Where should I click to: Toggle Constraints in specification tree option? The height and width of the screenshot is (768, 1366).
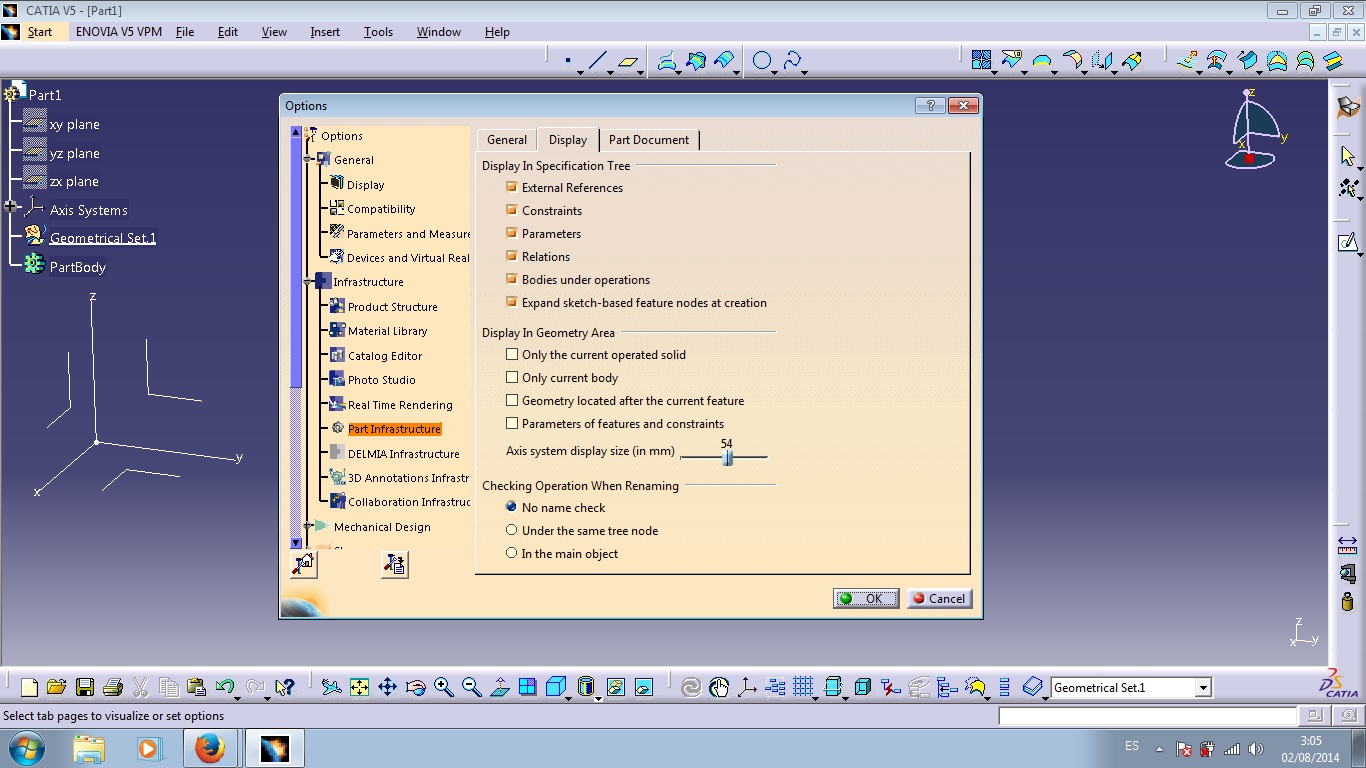[x=512, y=210]
